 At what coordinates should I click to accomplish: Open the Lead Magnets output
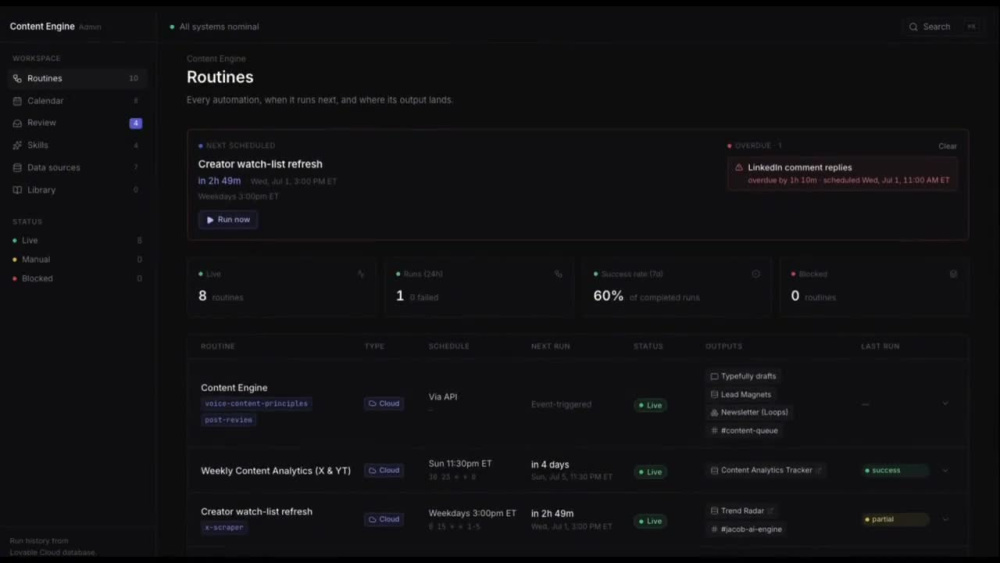click(x=740, y=395)
